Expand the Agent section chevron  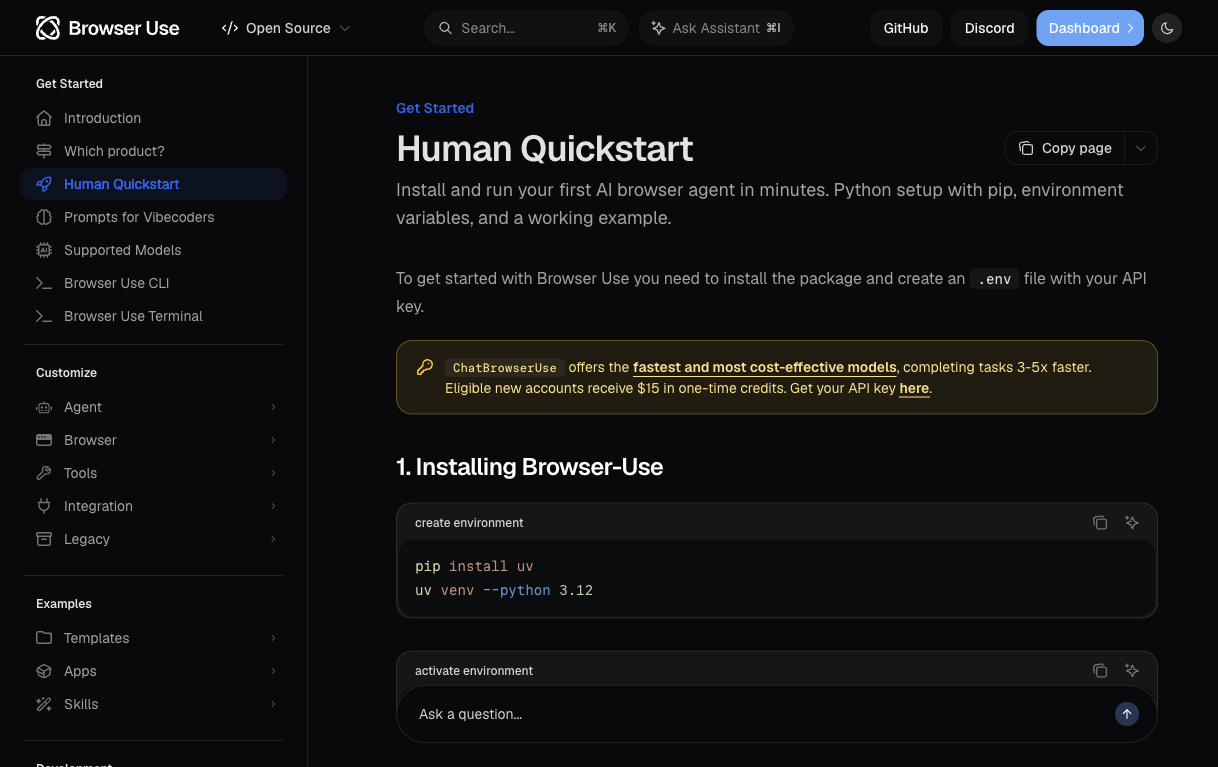273,407
